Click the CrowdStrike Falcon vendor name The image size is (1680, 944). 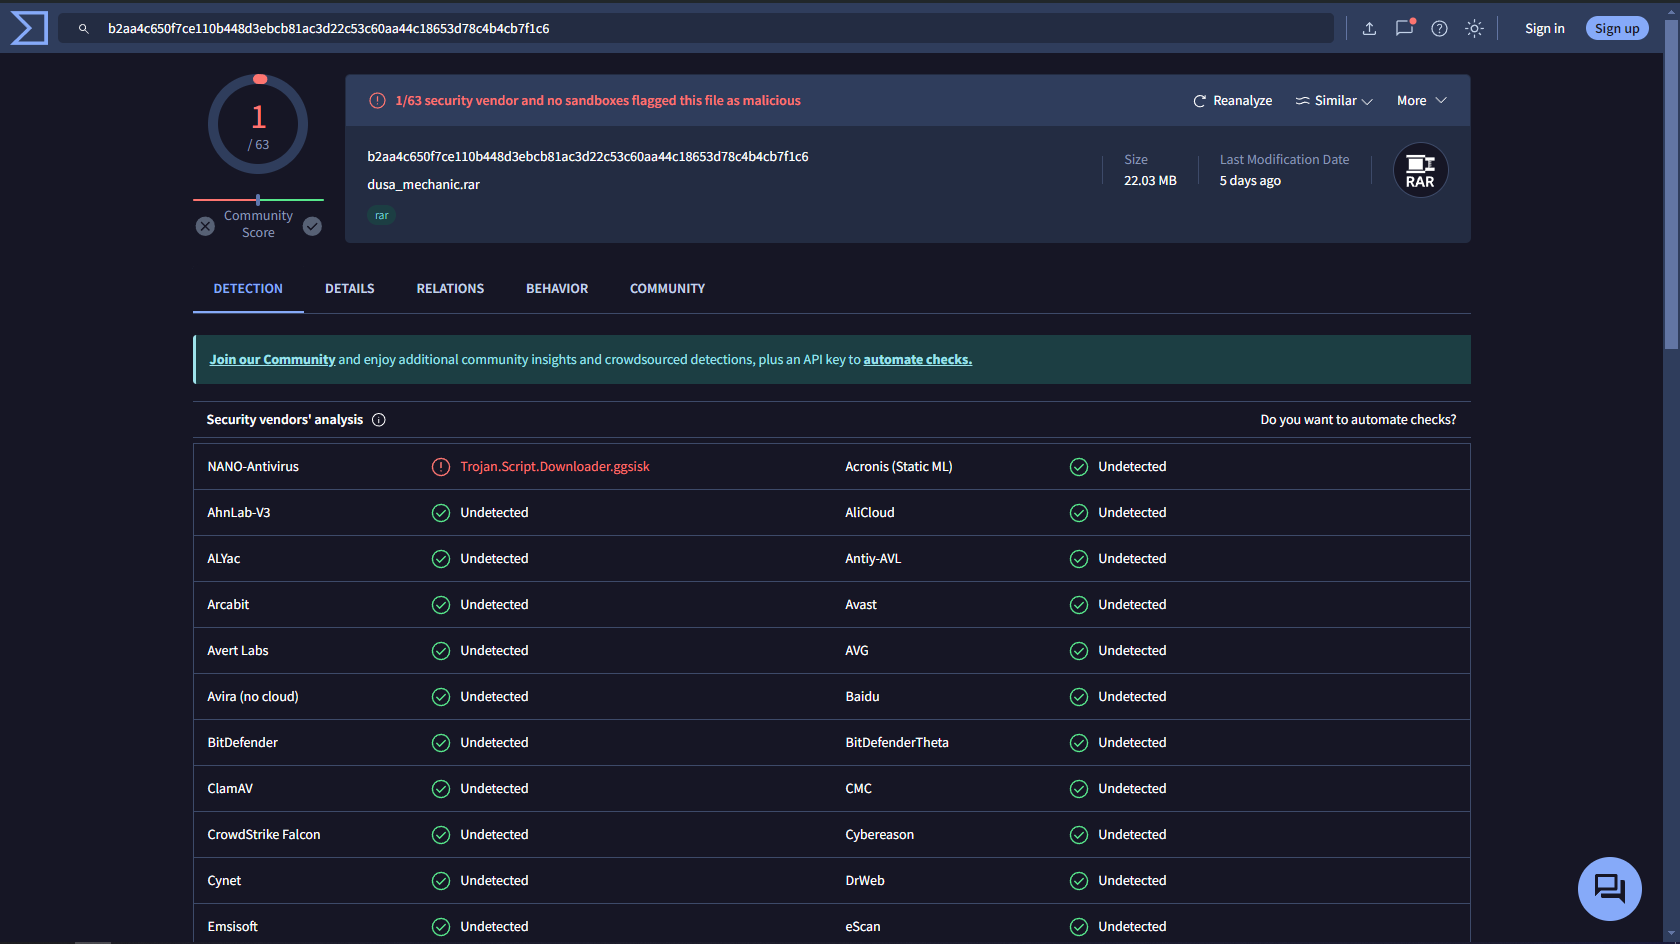coord(264,835)
